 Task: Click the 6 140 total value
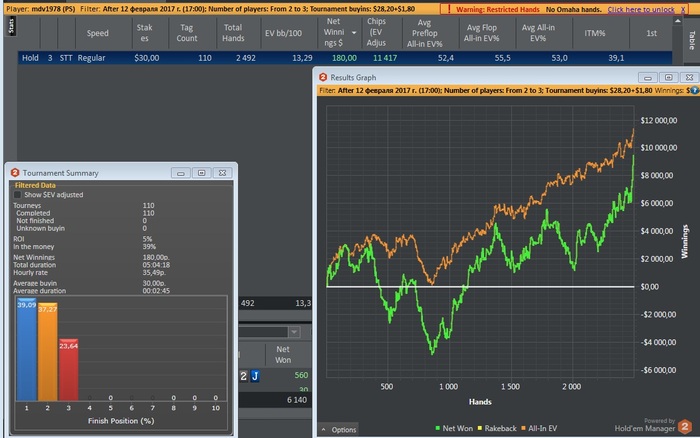tap(297, 400)
